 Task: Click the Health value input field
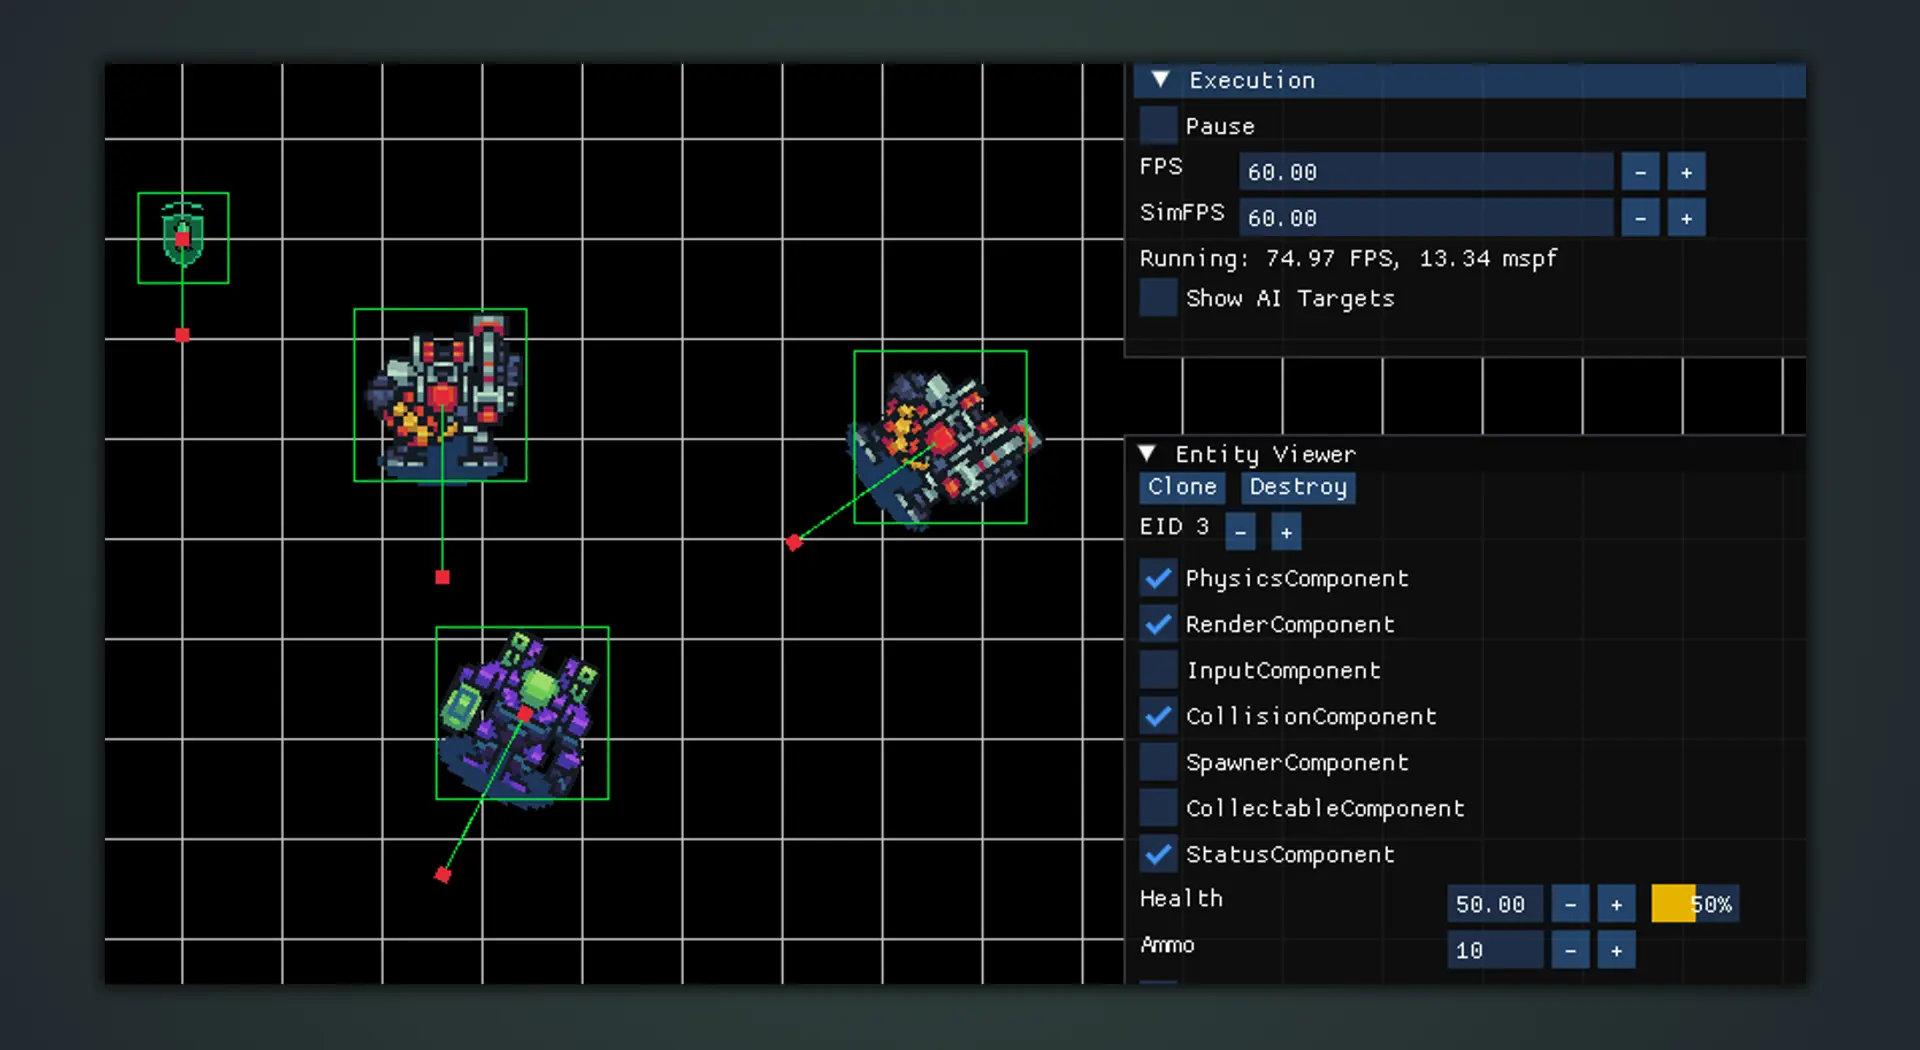click(x=1494, y=904)
